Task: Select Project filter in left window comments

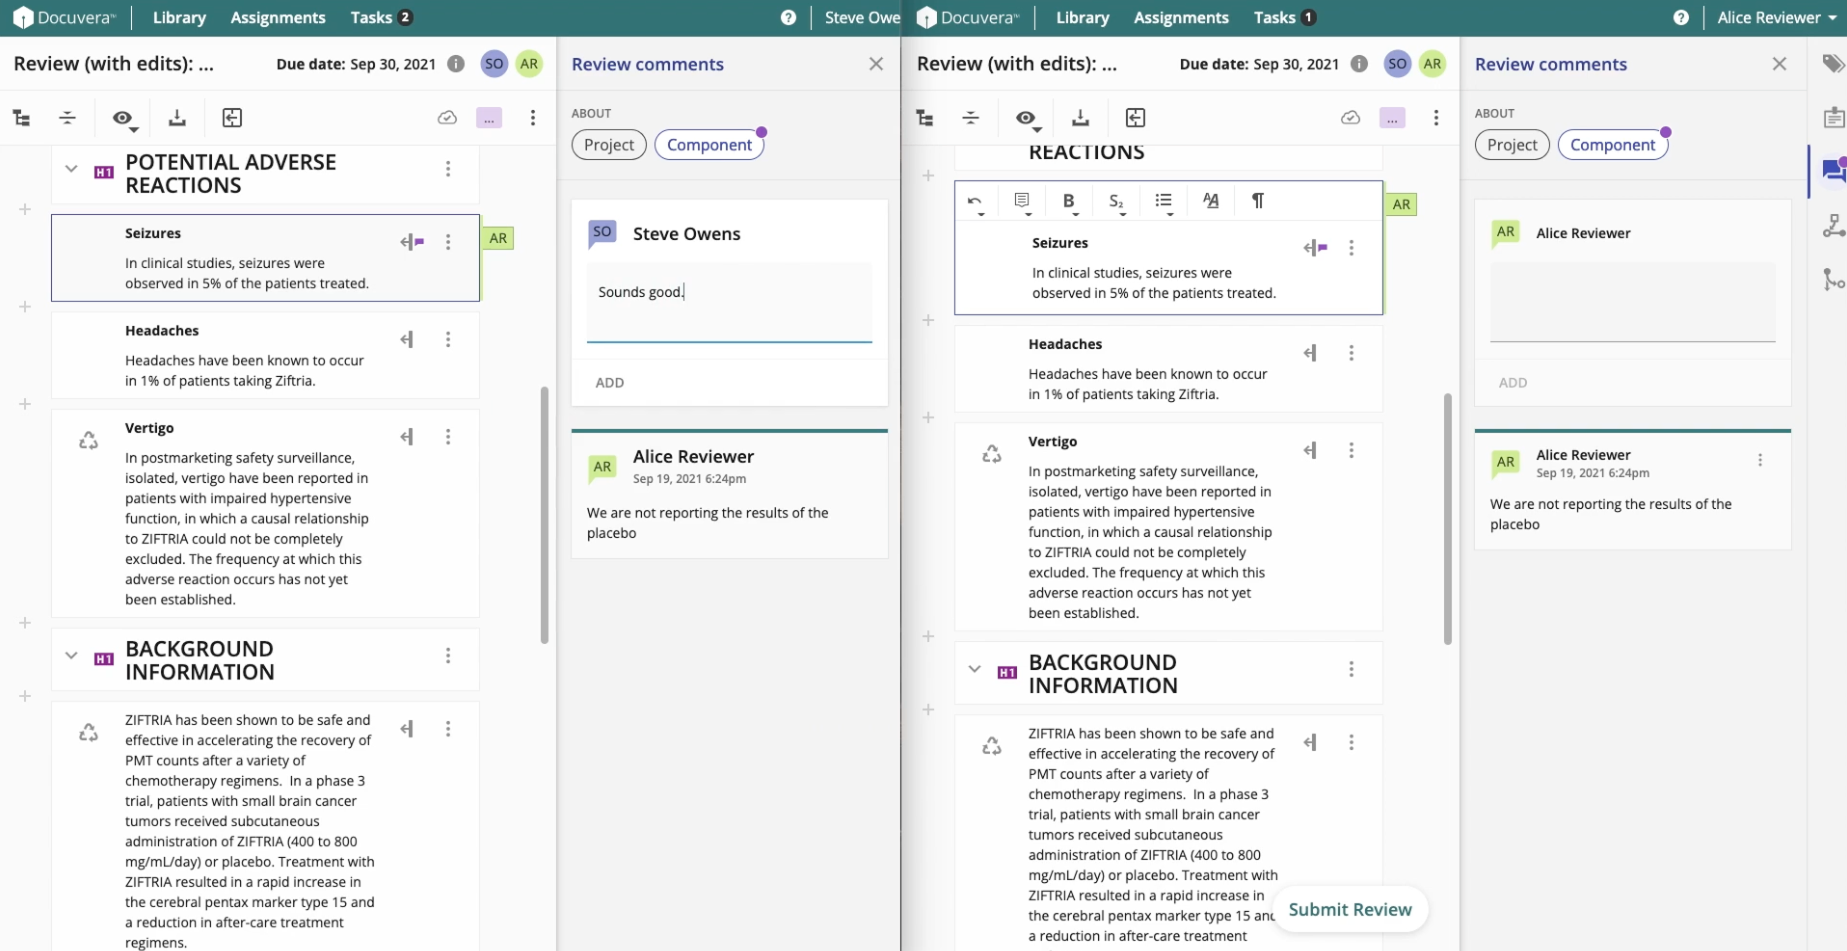Action: [609, 145]
